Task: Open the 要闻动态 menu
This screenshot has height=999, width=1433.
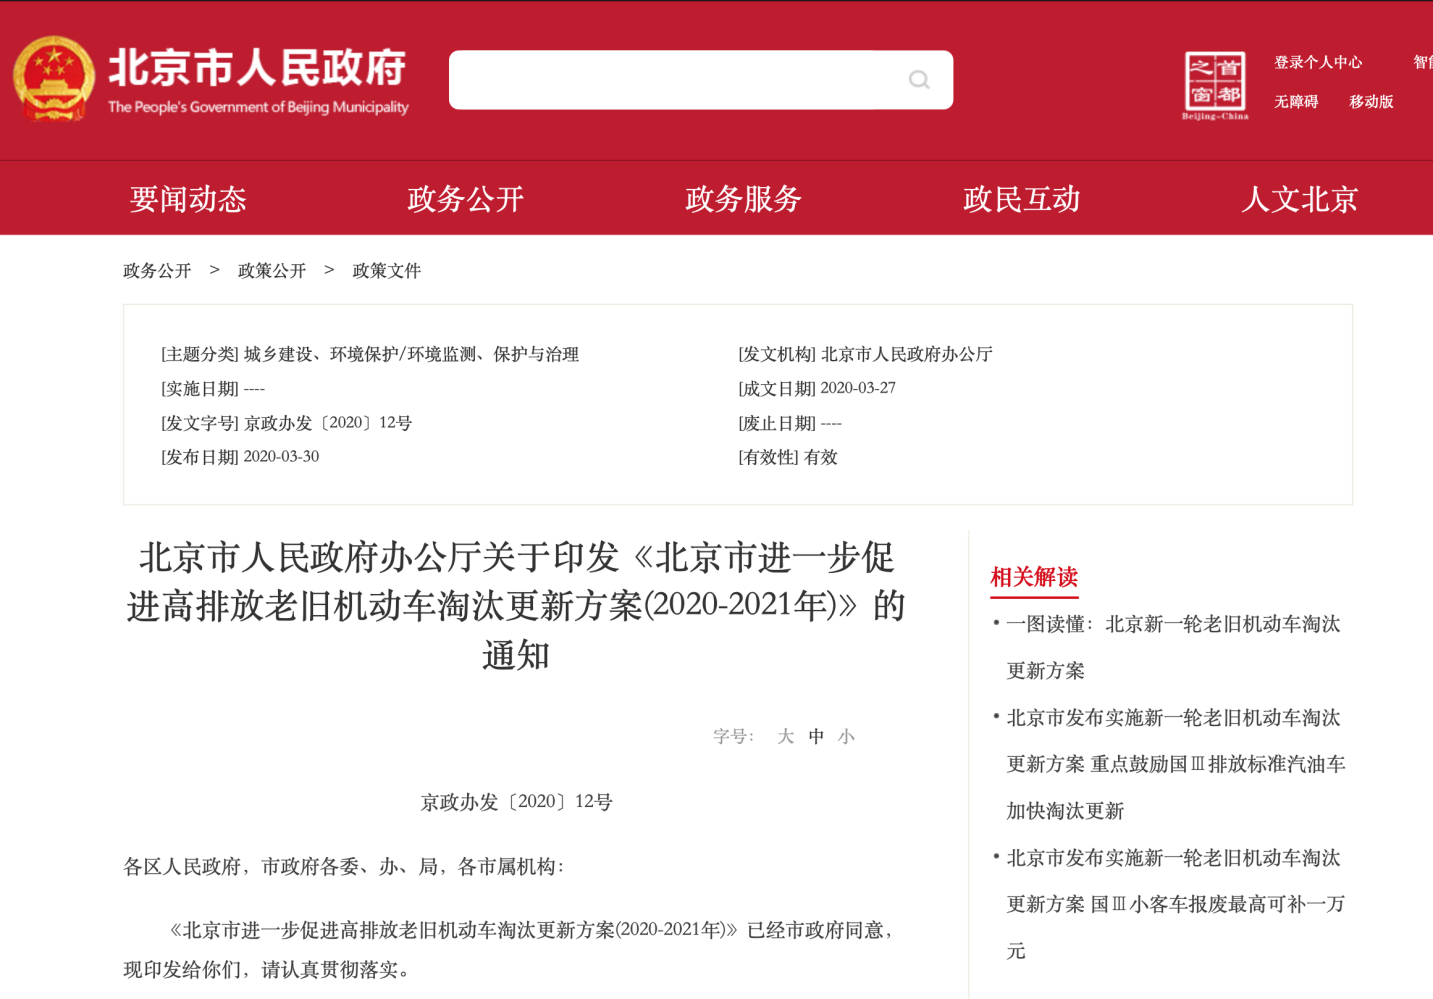Action: 188,199
